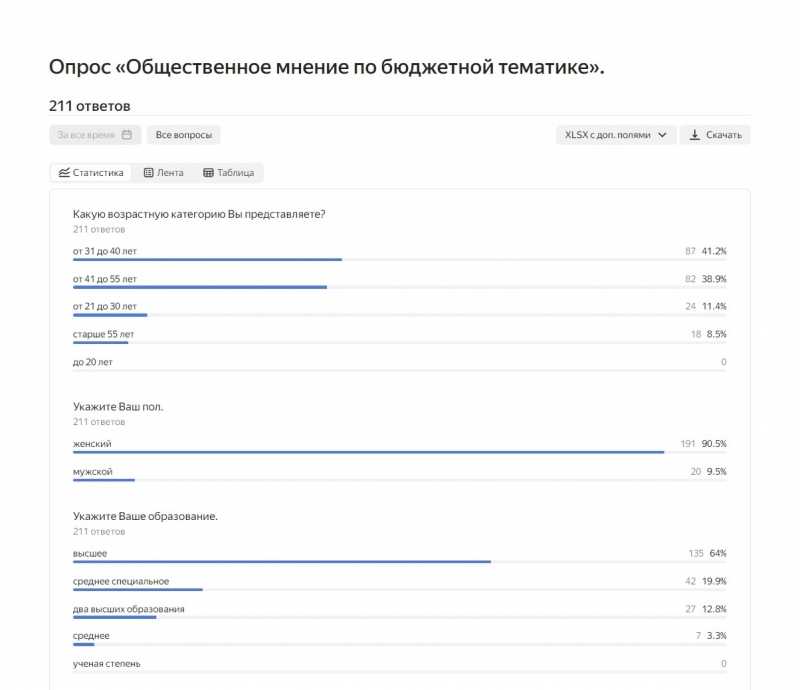Image resolution: width=800 pixels, height=690 pixels.
Task: Click the calendar icon in date field
Action: pyautogui.click(x=127, y=135)
